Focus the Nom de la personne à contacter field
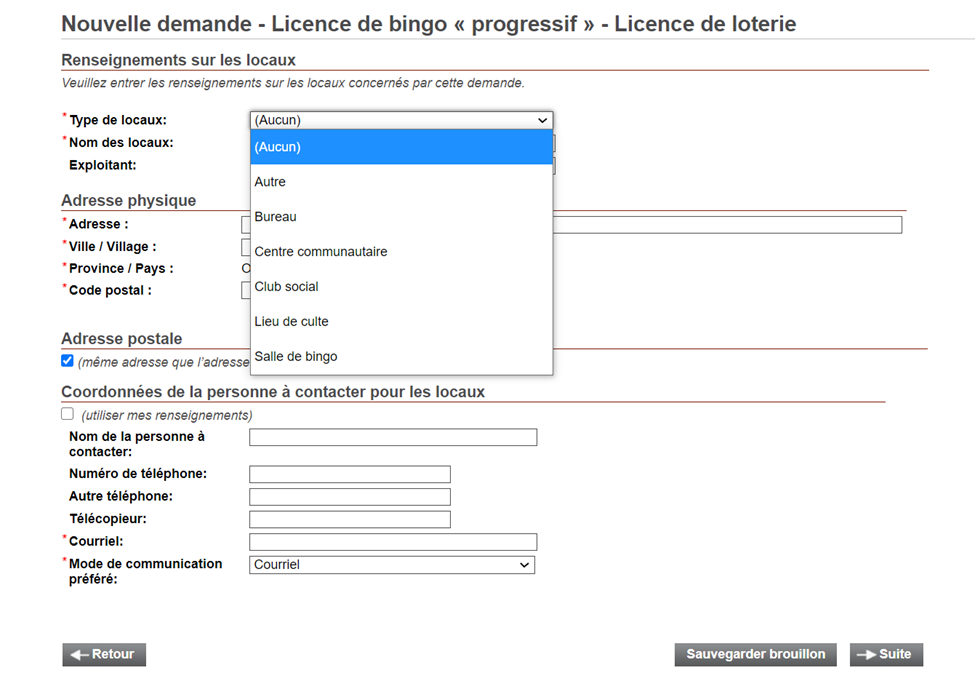975x689 pixels. (x=393, y=437)
